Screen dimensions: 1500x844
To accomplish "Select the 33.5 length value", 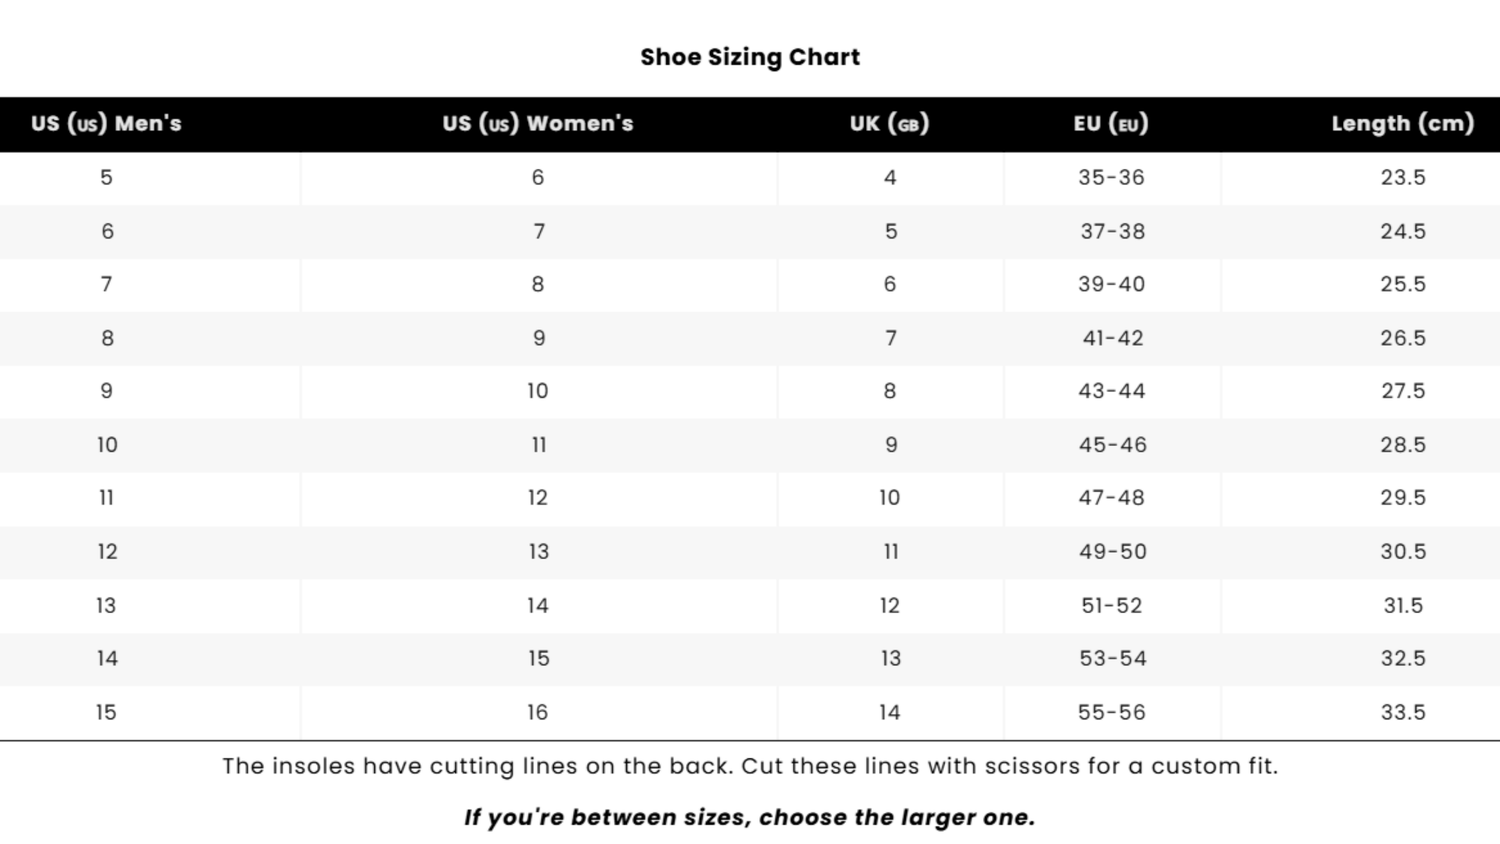I will (1403, 713).
